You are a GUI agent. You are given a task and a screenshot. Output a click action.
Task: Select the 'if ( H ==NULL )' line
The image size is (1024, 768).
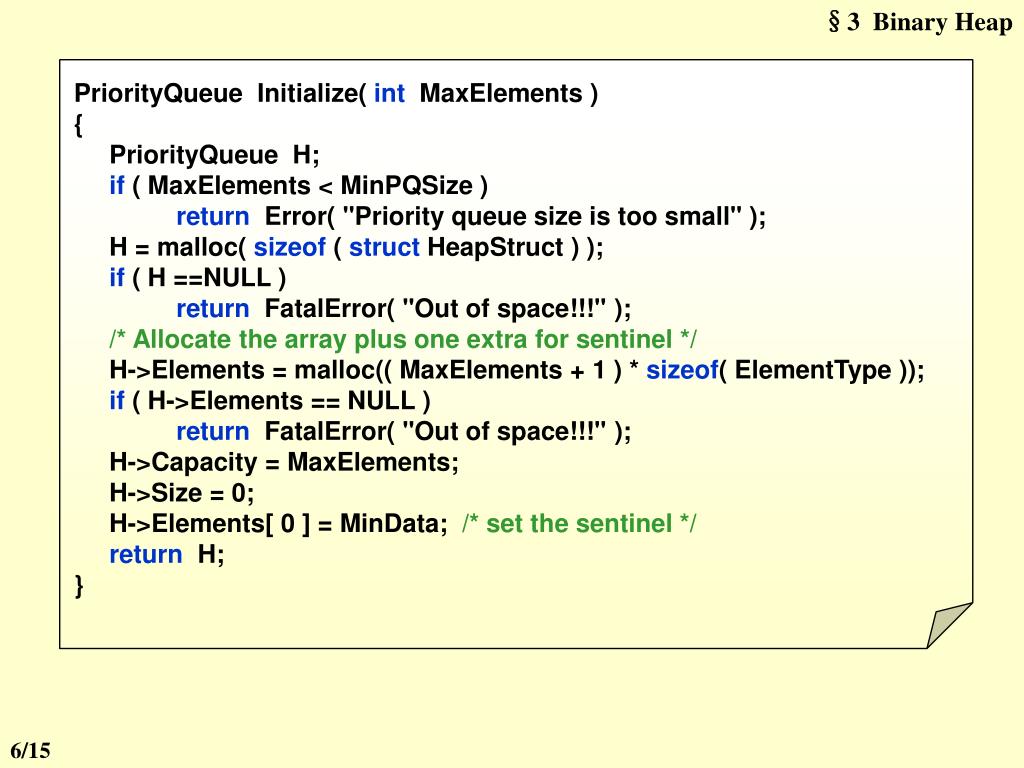[x=198, y=278]
